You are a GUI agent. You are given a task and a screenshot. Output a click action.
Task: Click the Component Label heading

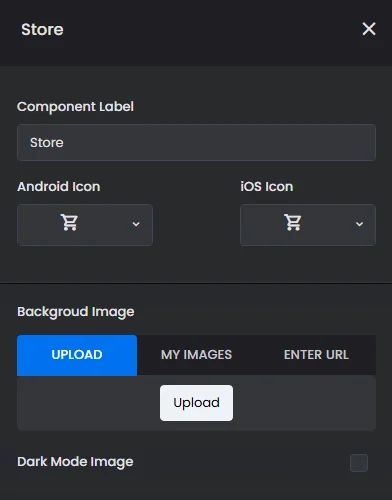click(x=75, y=107)
